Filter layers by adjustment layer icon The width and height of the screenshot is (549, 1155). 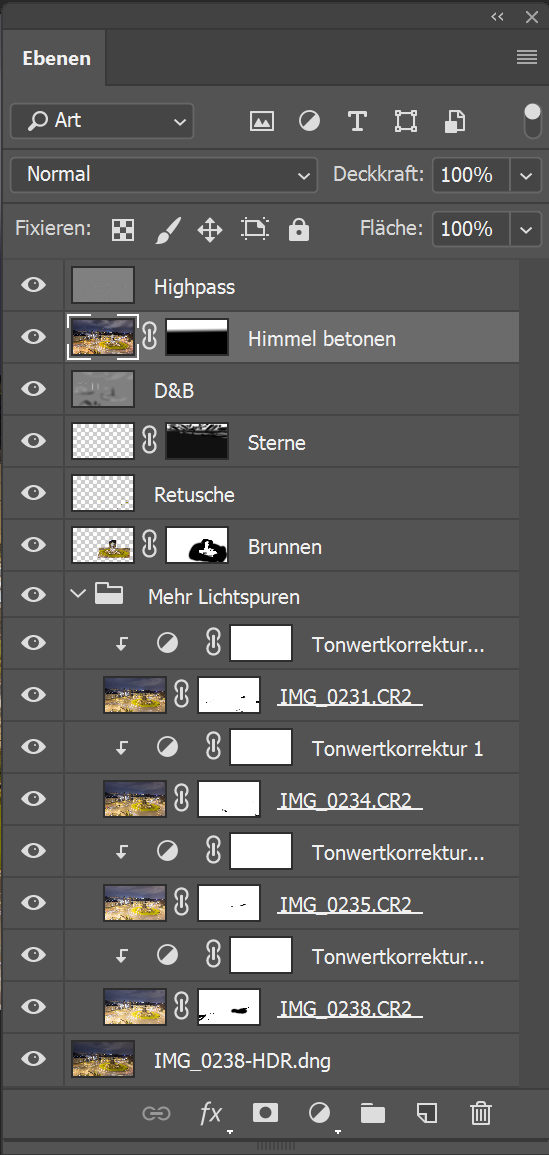point(310,122)
